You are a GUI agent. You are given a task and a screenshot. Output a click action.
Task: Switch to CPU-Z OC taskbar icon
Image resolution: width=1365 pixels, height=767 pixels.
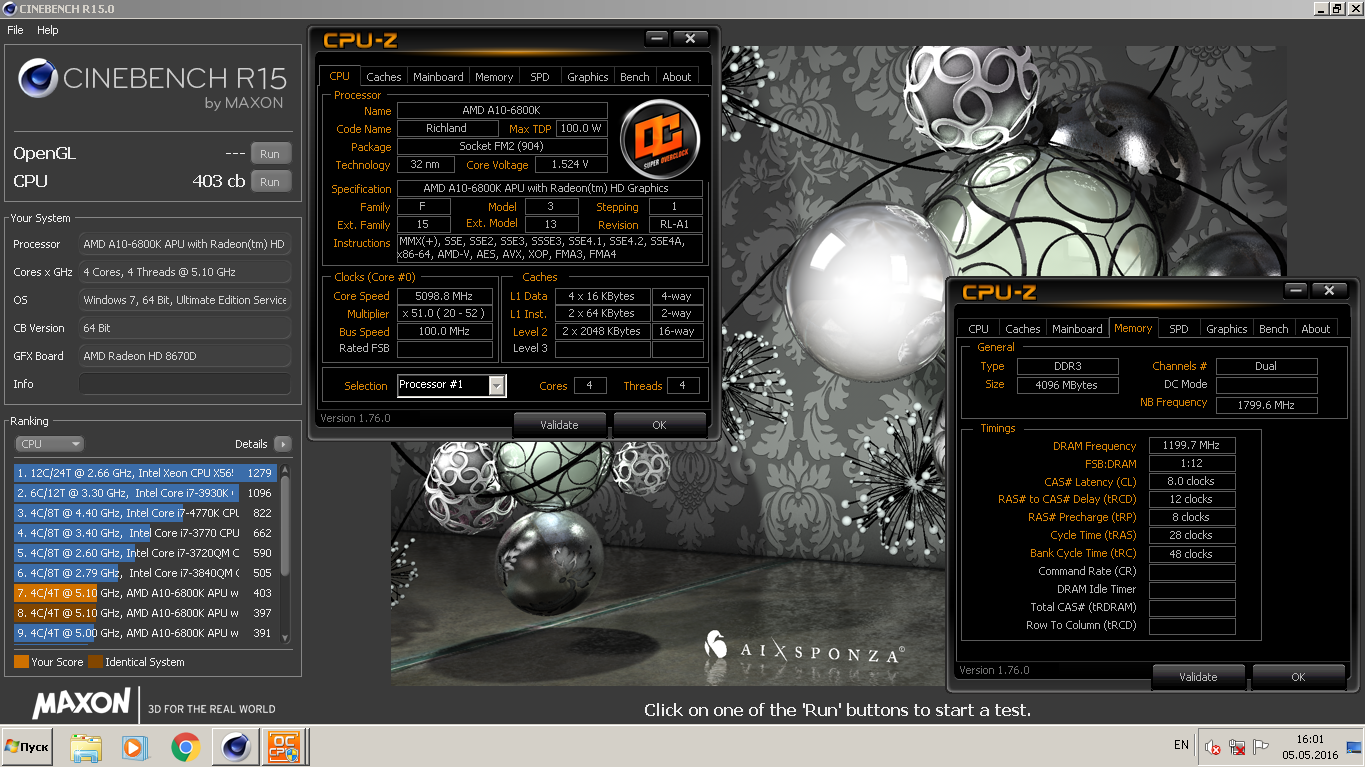coord(284,746)
